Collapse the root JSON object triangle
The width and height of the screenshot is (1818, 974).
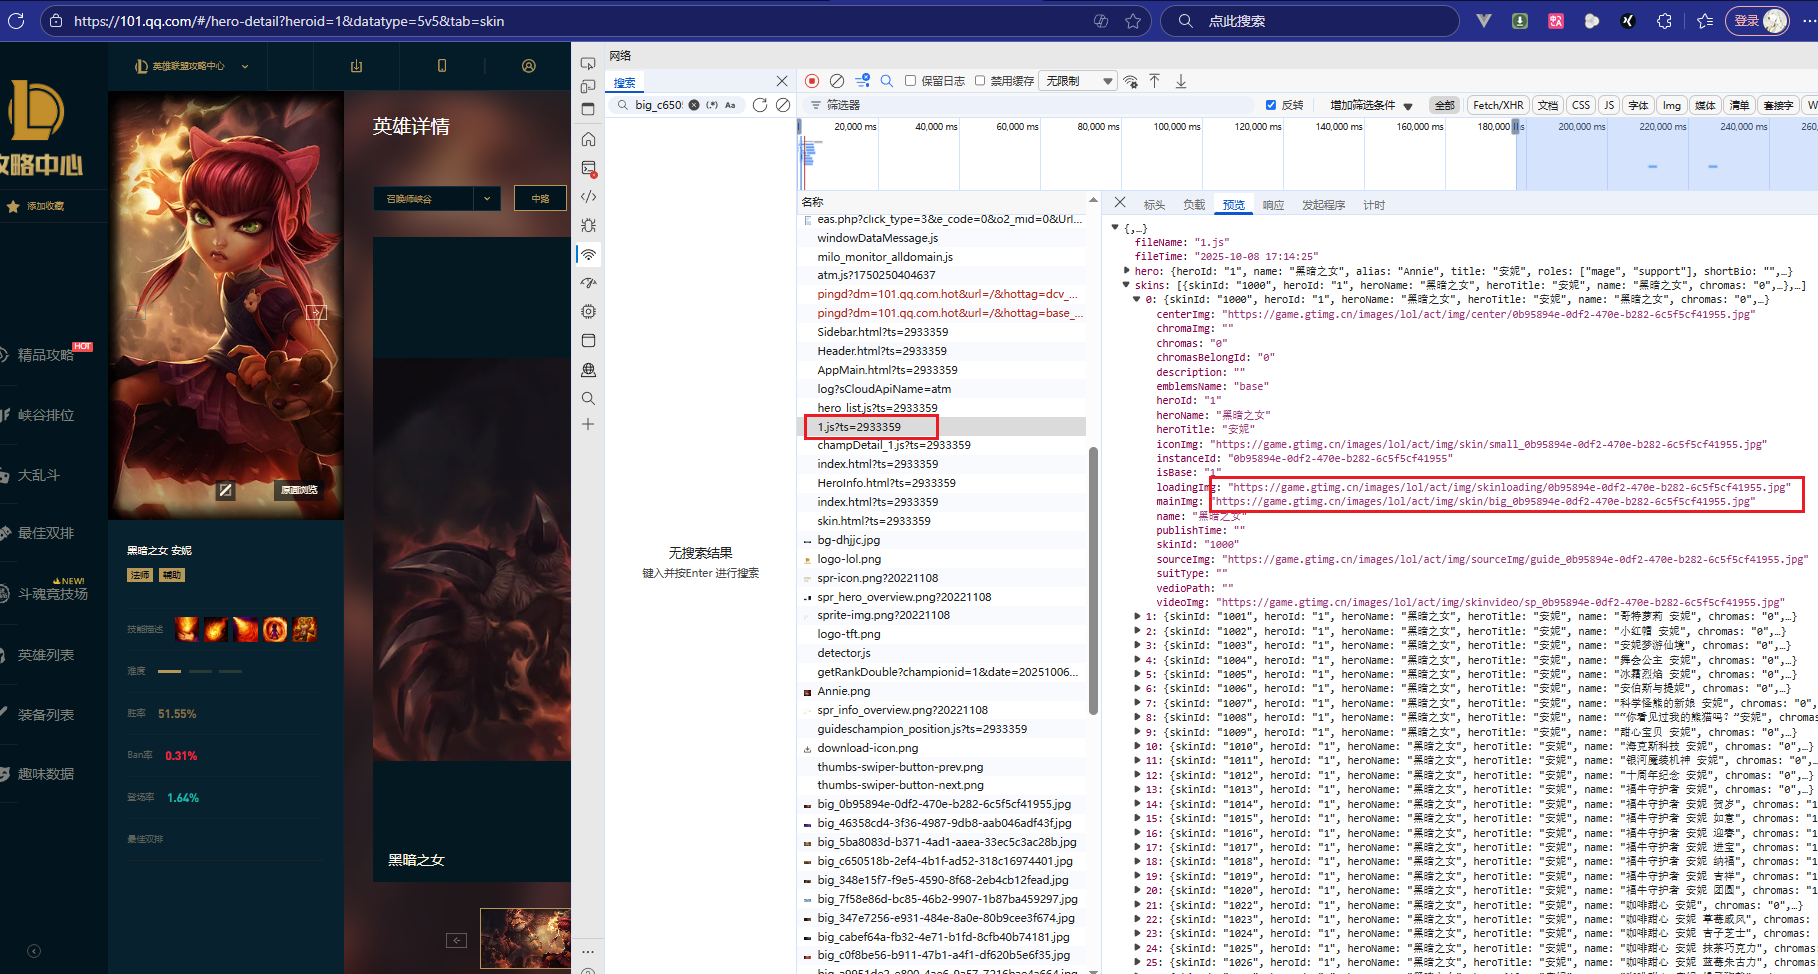click(x=1115, y=228)
